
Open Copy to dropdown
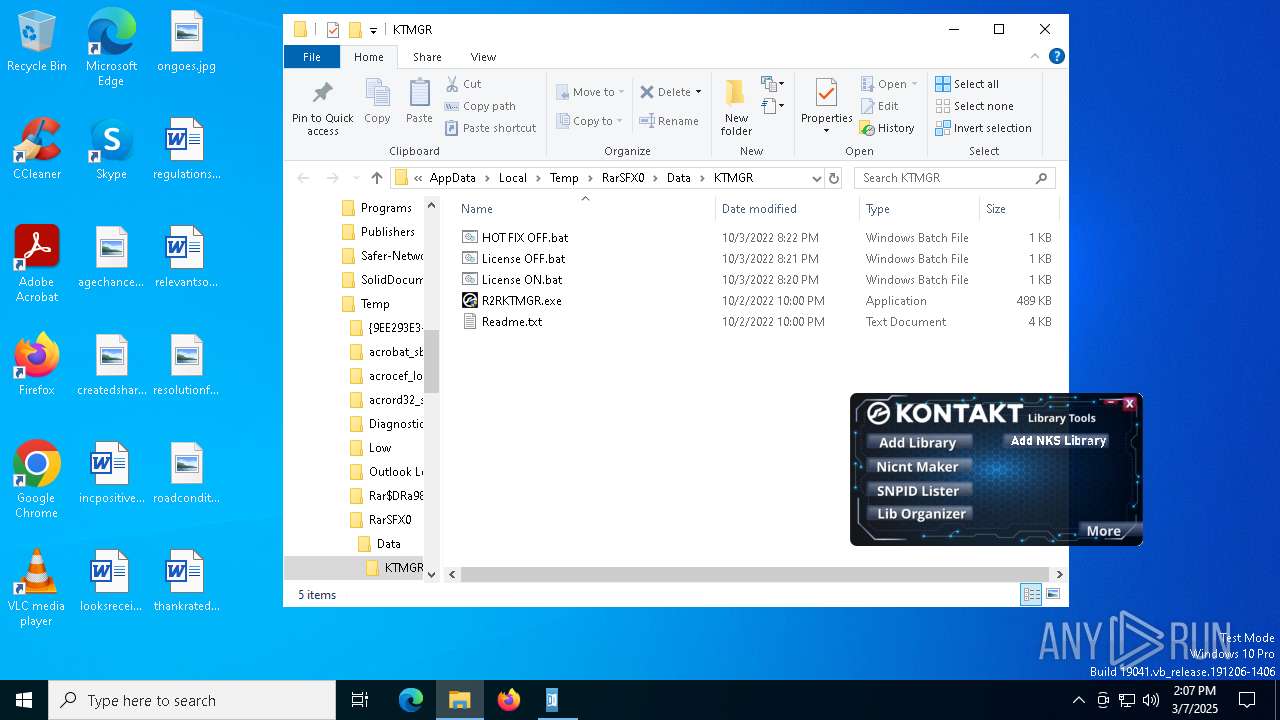tap(589, 121)
